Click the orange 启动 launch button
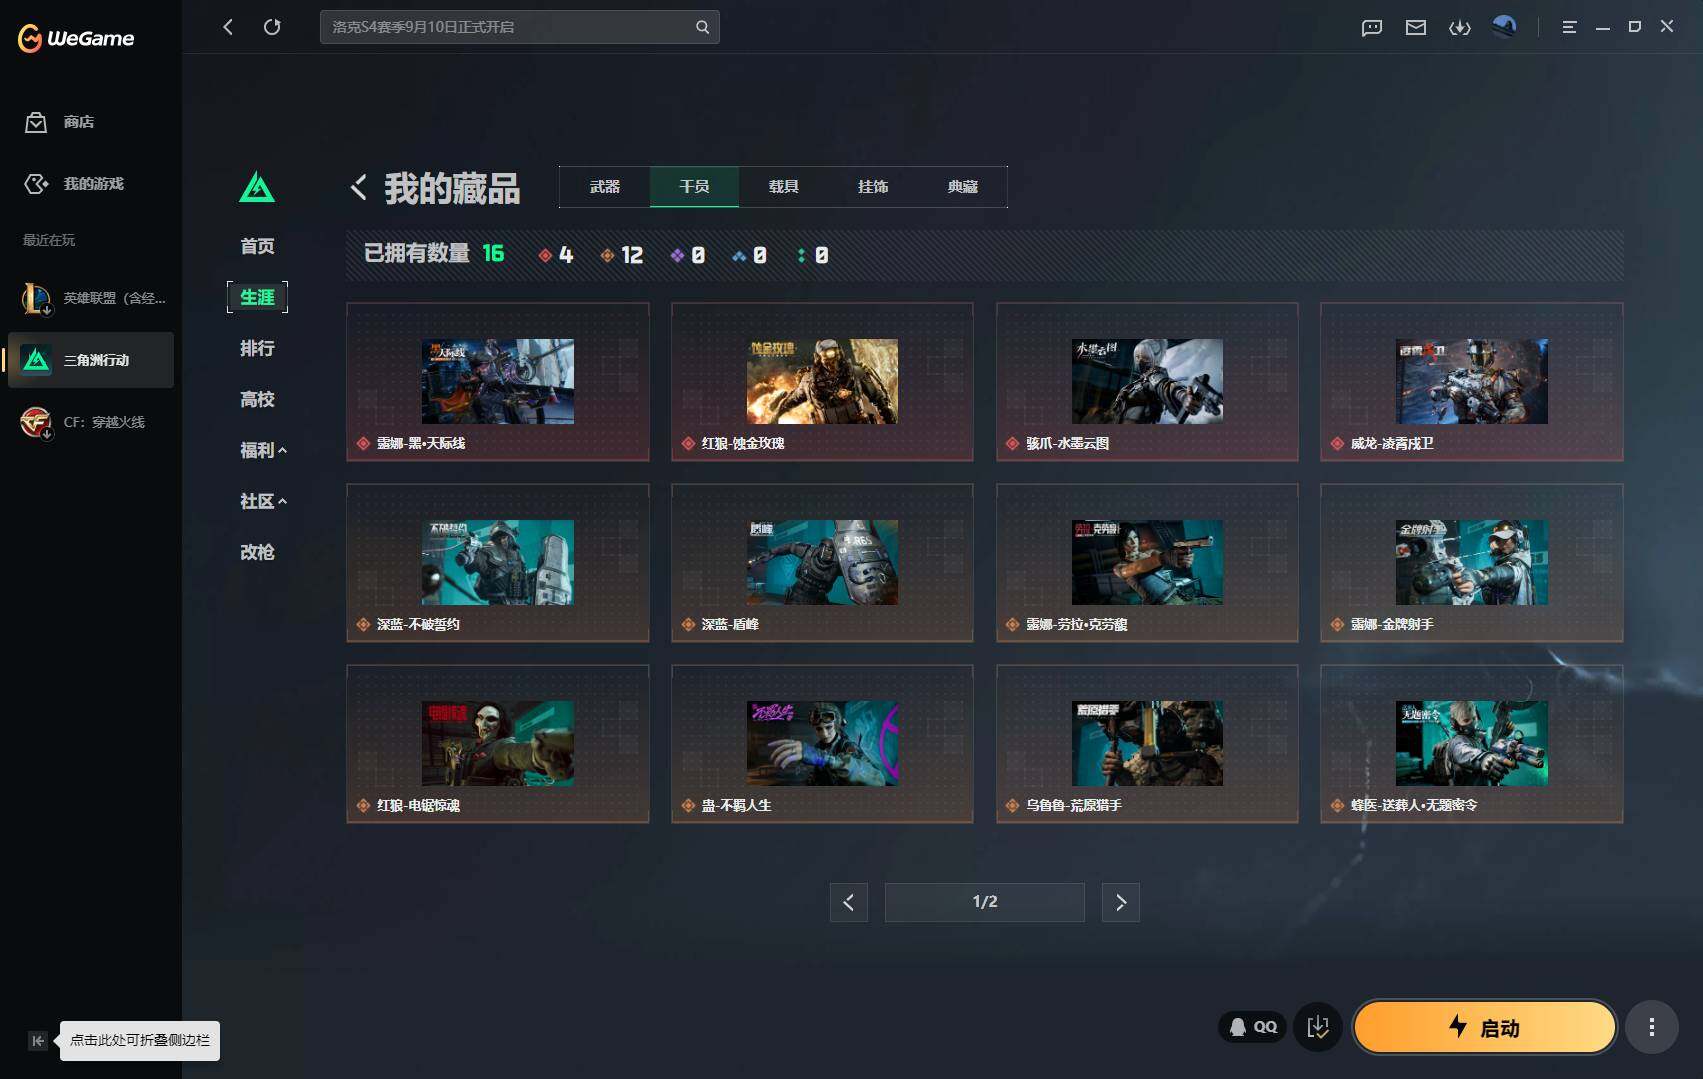 tap(1485, 1027)
